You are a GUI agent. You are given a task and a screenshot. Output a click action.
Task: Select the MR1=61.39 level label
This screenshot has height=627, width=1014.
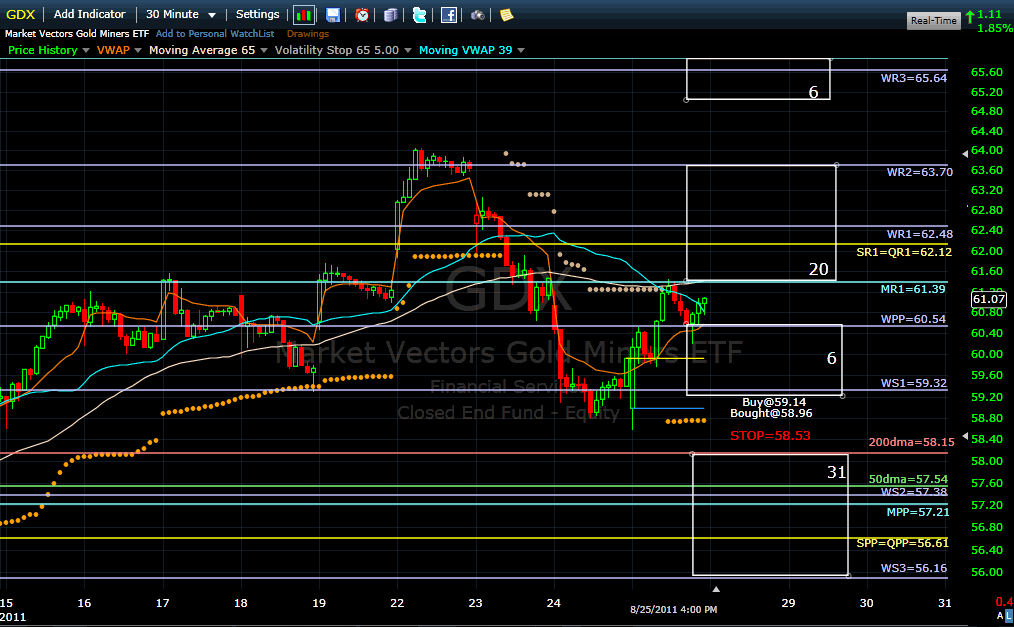coord(912,289)
